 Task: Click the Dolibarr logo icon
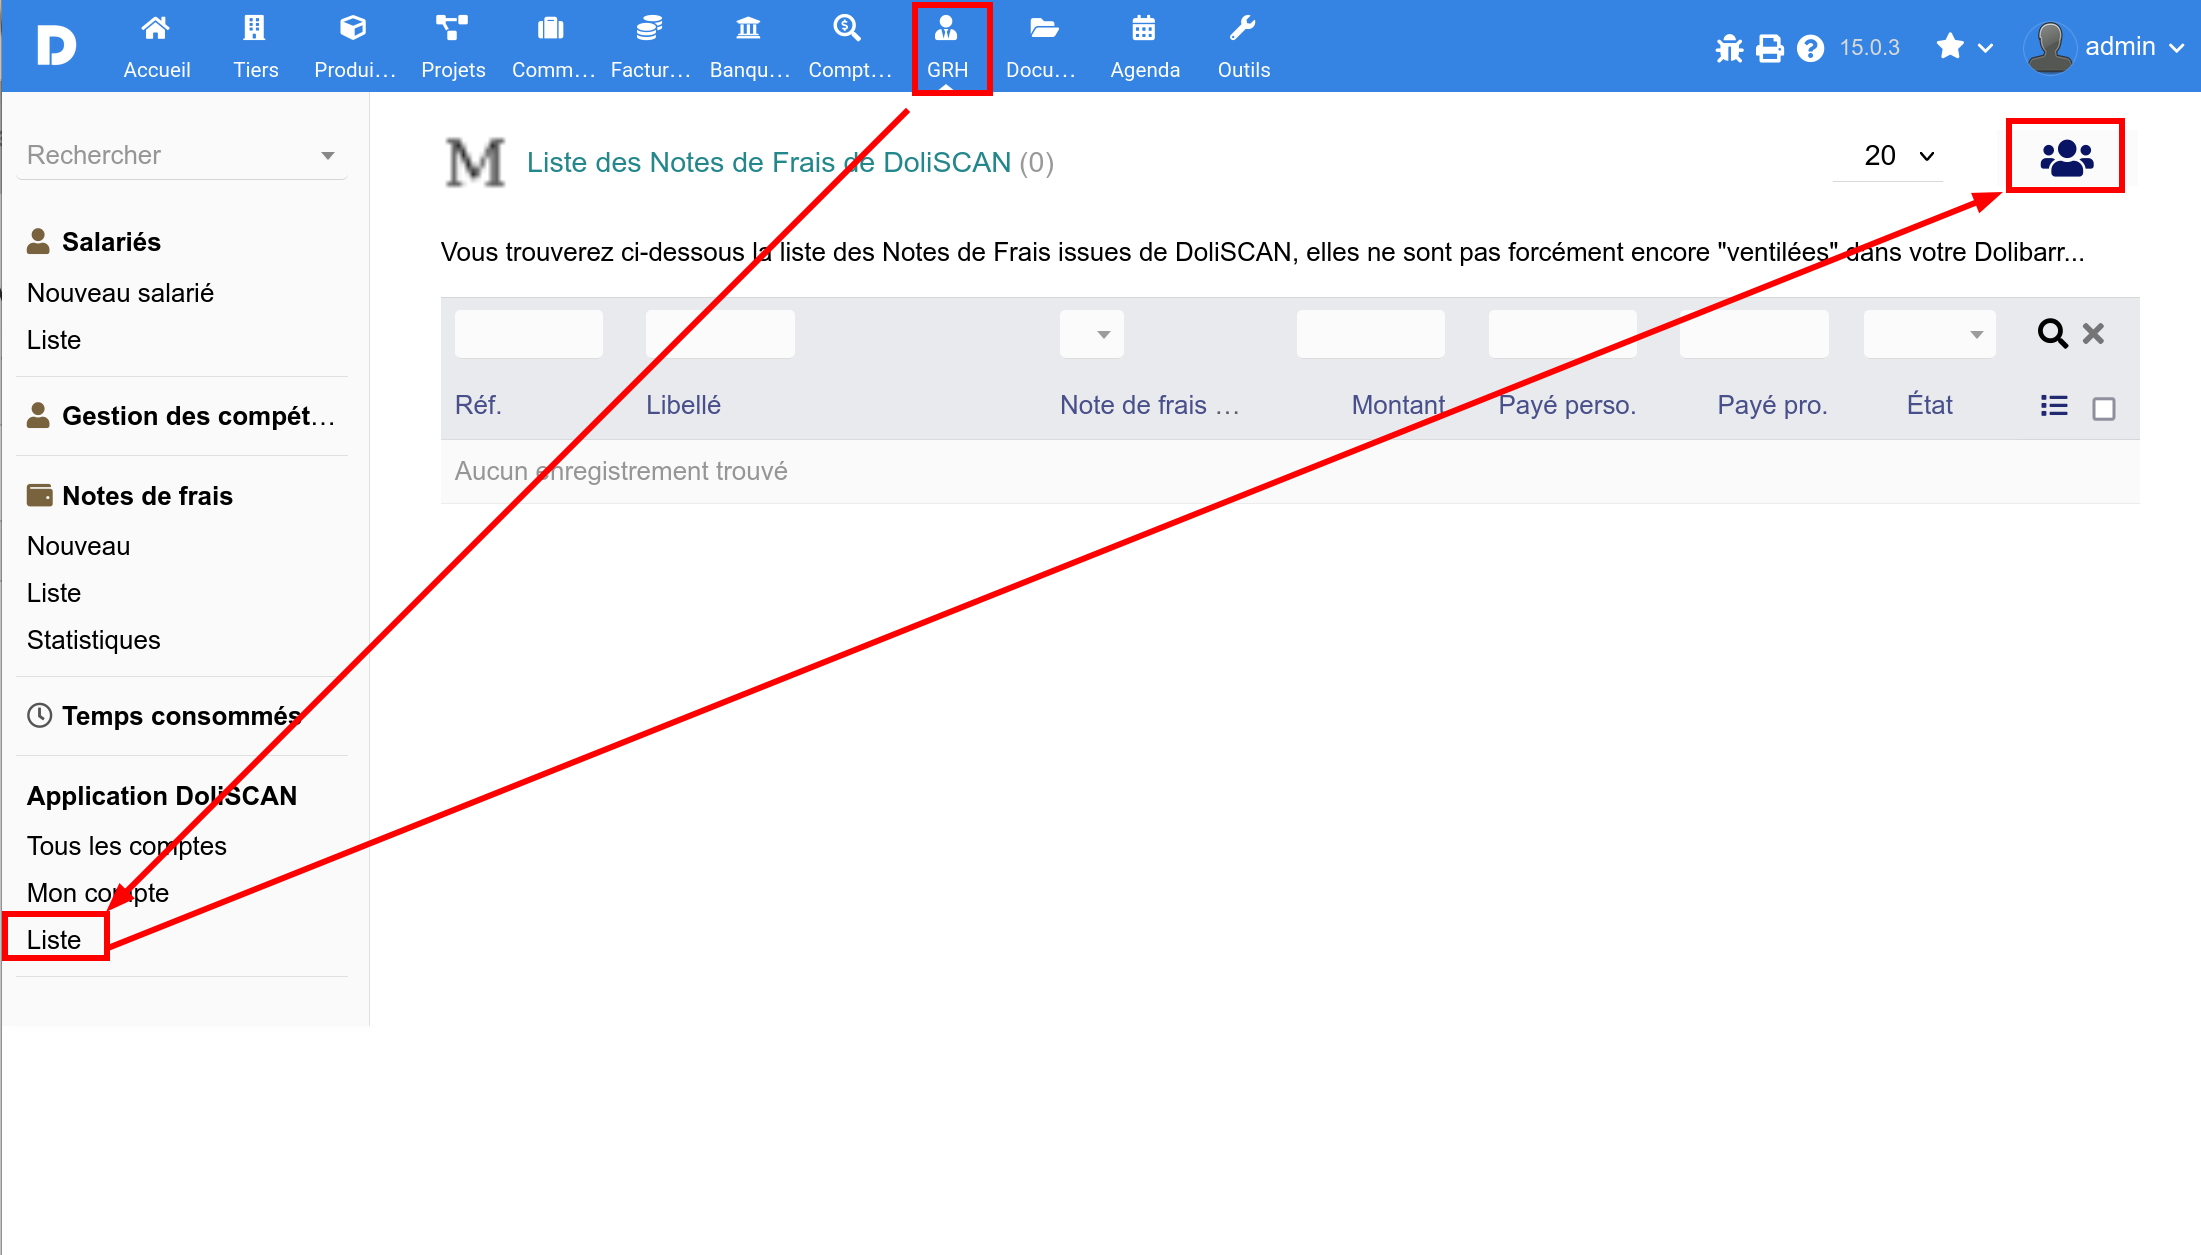tap(56, 46)
